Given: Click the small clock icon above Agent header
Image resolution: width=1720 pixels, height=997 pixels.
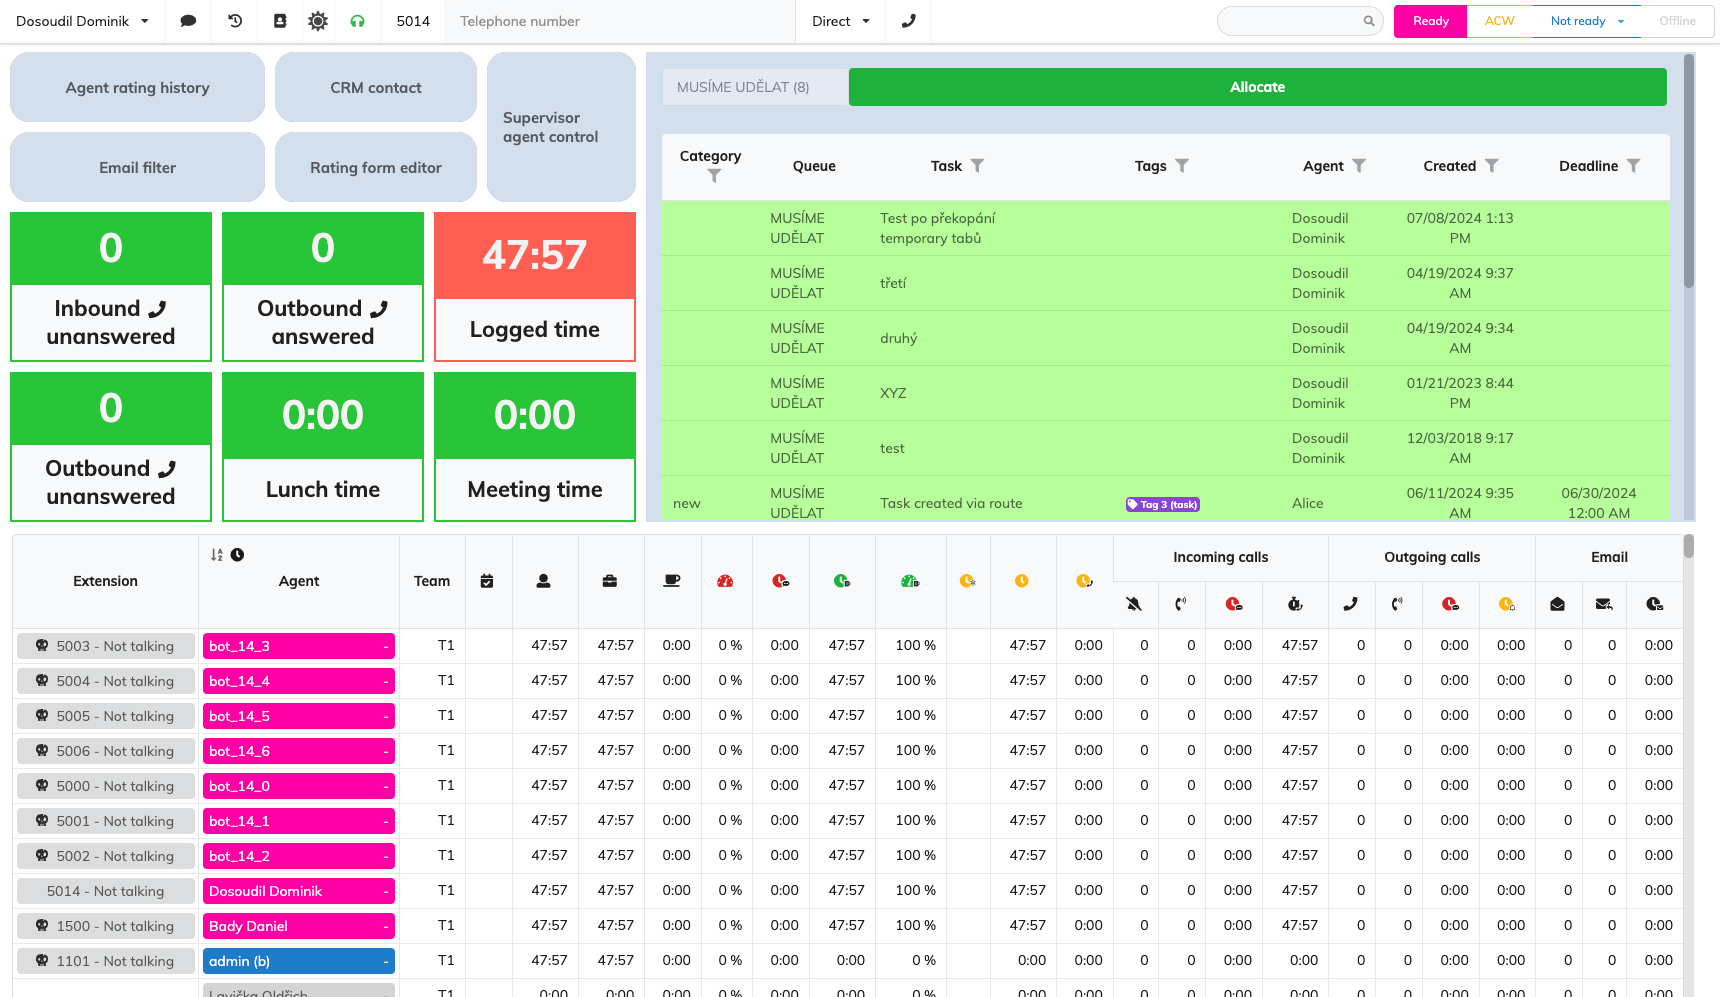Looking at the screenshot, I should (237, 555).
